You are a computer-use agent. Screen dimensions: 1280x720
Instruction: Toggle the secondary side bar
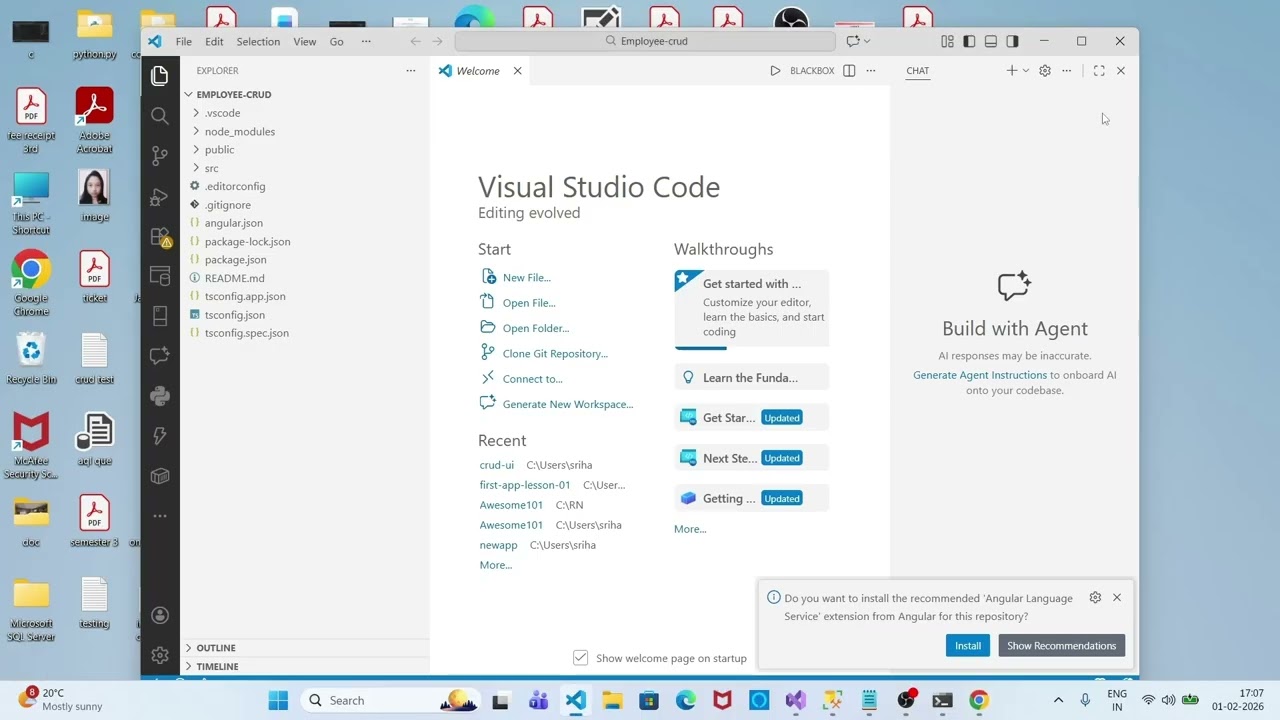1013,41
